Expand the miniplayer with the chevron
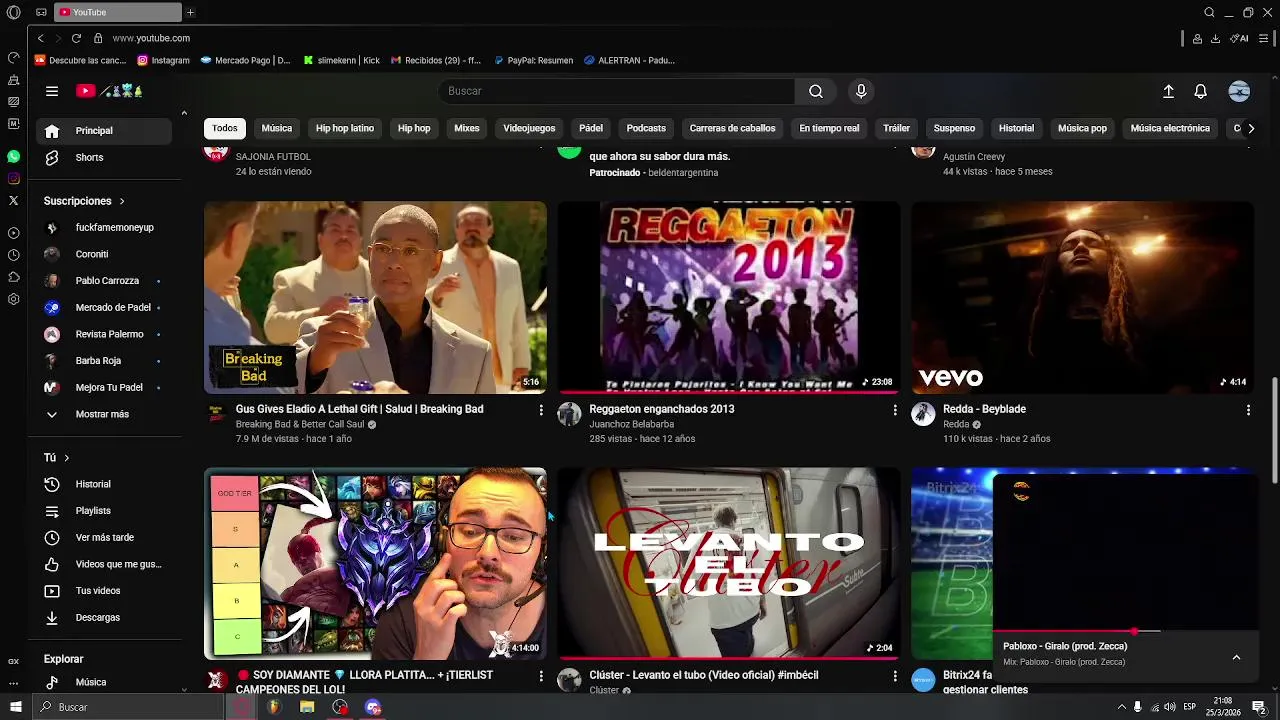This screenshot has width=1280, height=720. 1236,657
